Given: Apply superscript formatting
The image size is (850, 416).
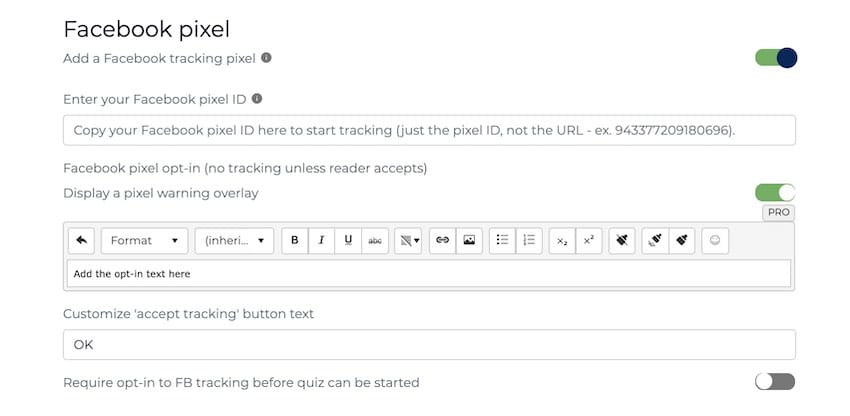Looking at the screenshot, I should point(589,240).
